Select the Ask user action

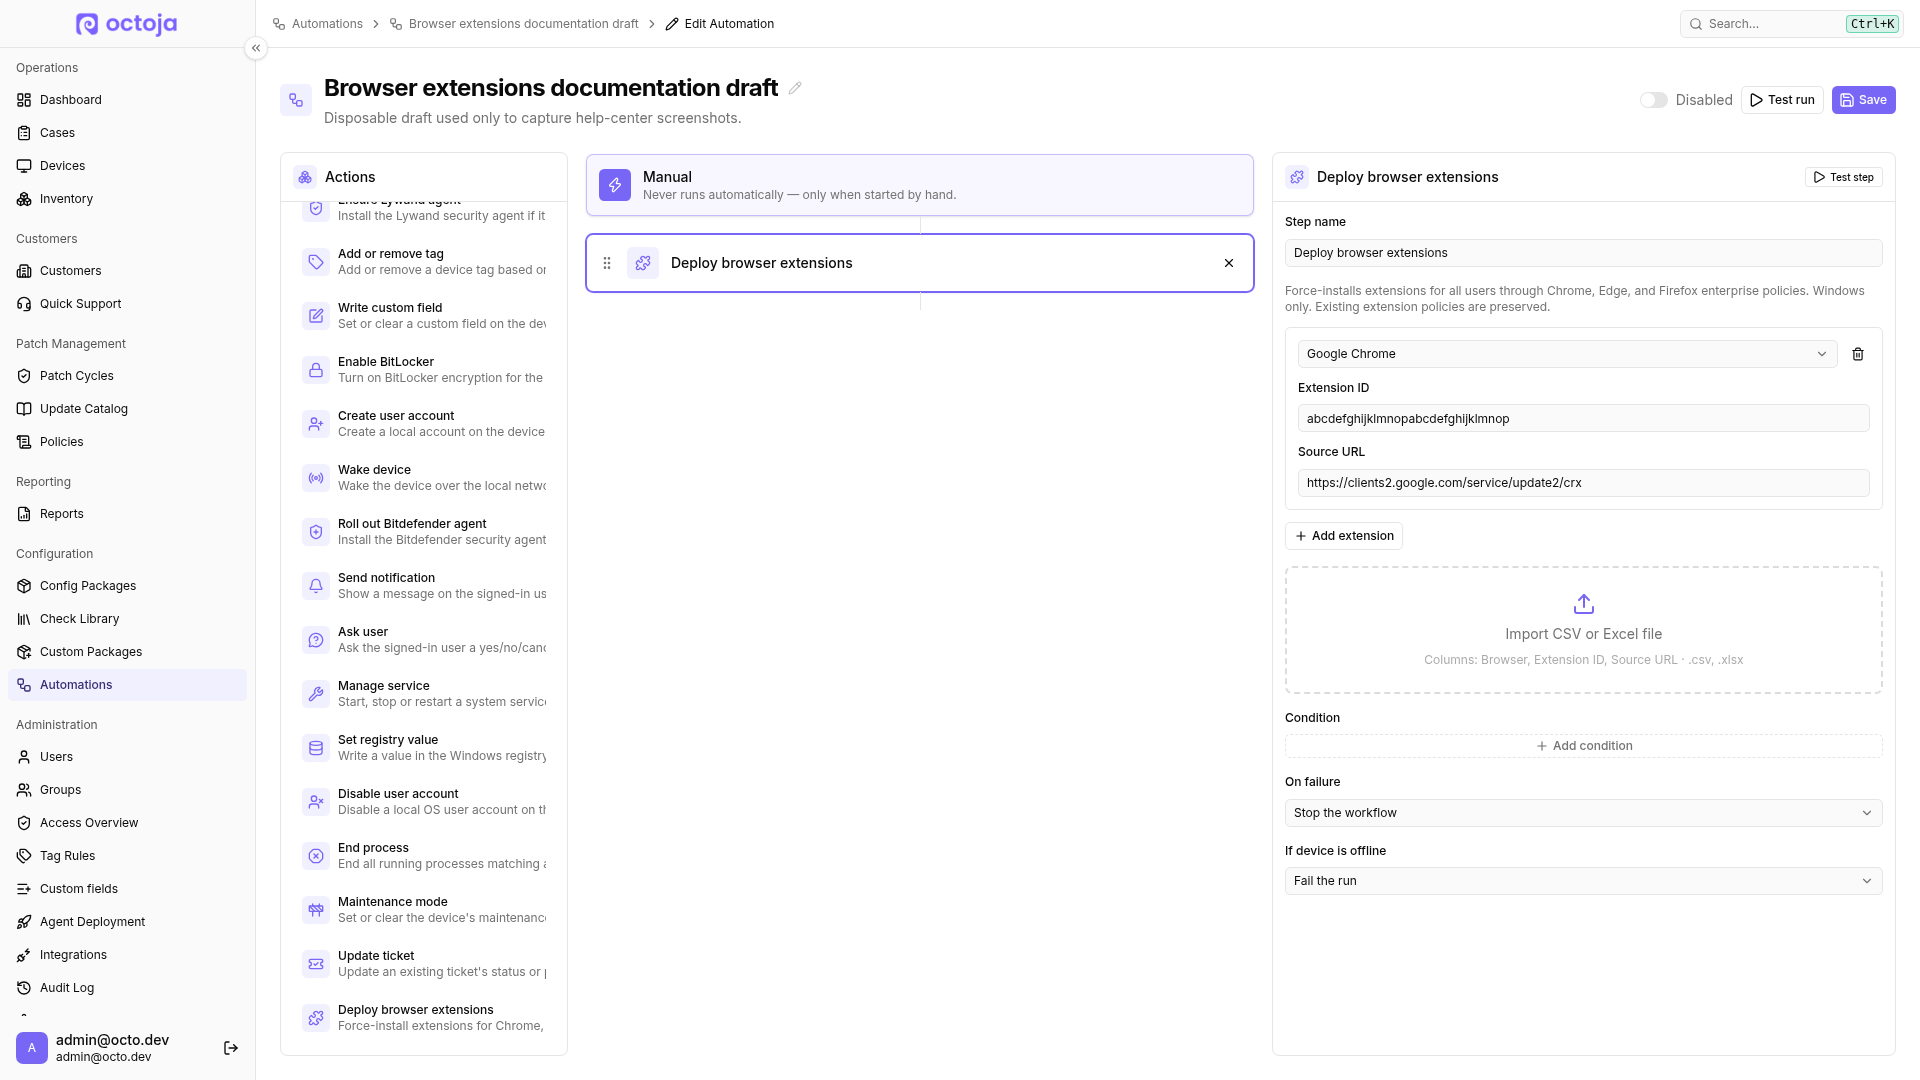pos(424,640)
